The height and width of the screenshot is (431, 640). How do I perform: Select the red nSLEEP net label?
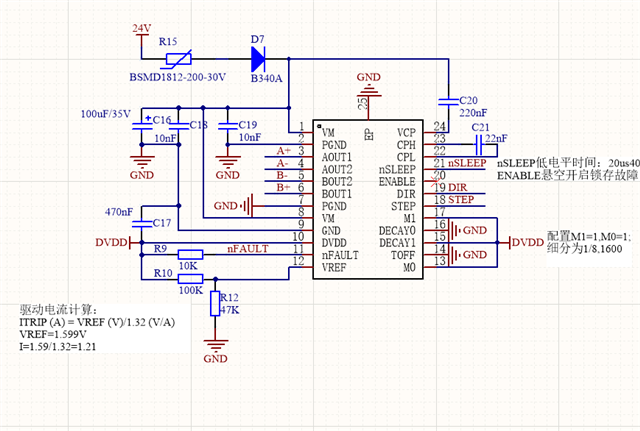pyautogui.click(x=467, y=163)
